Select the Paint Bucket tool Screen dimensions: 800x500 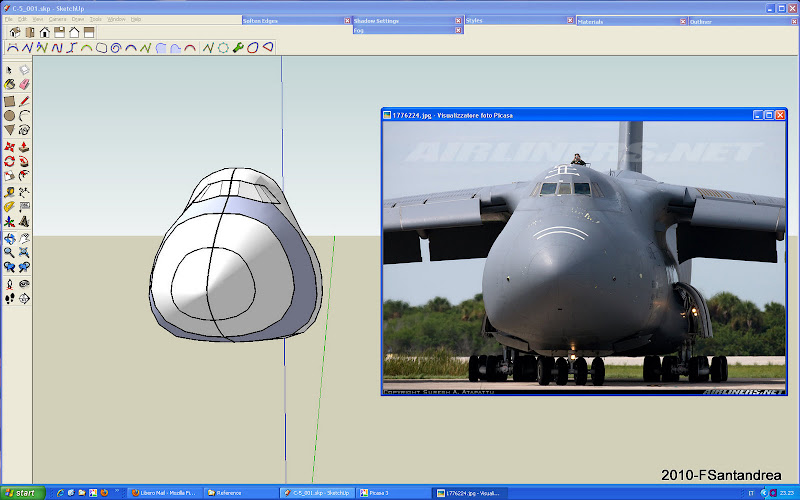tap(9, 85)
